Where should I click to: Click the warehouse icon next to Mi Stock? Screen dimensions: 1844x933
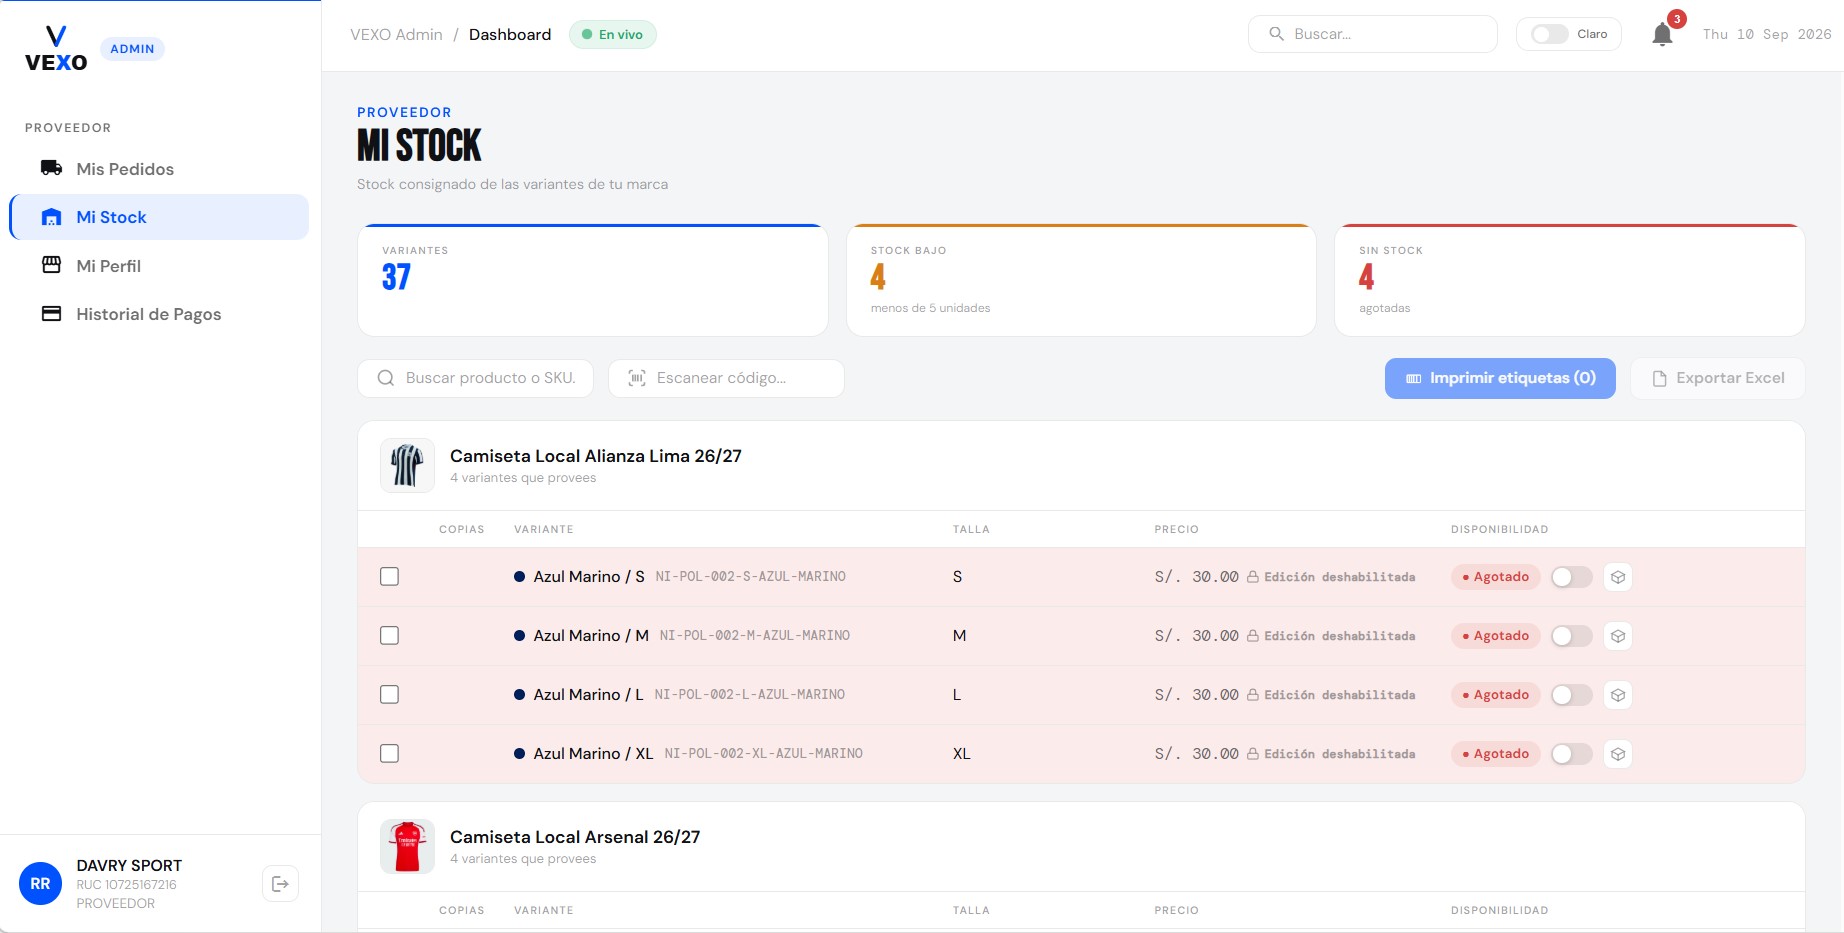pyautogui.click(x=51, y=217)
